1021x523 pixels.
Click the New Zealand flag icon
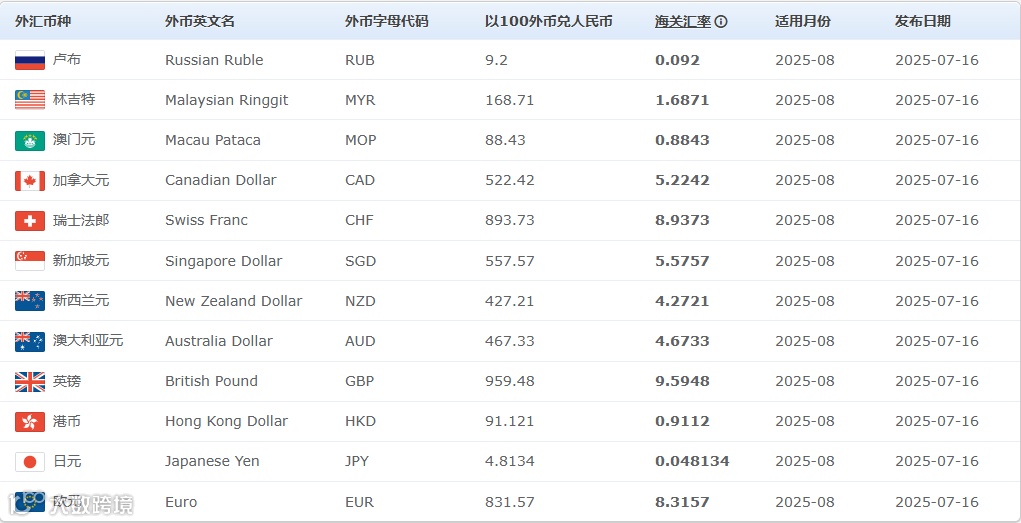(30, 301)
